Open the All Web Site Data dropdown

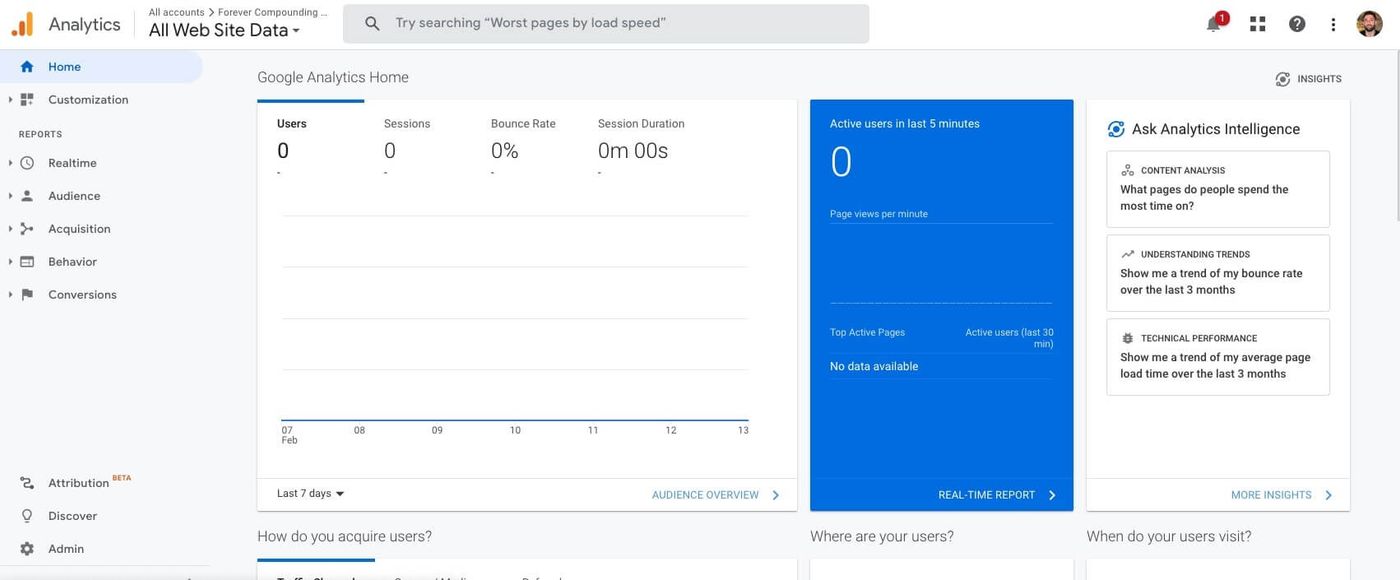(225, 30)
